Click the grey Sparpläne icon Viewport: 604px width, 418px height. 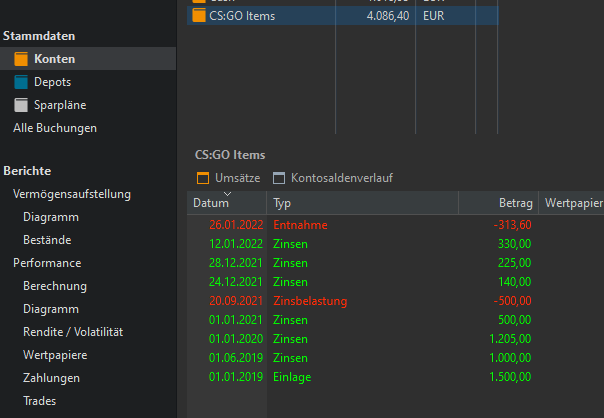(x=22, y=105)
